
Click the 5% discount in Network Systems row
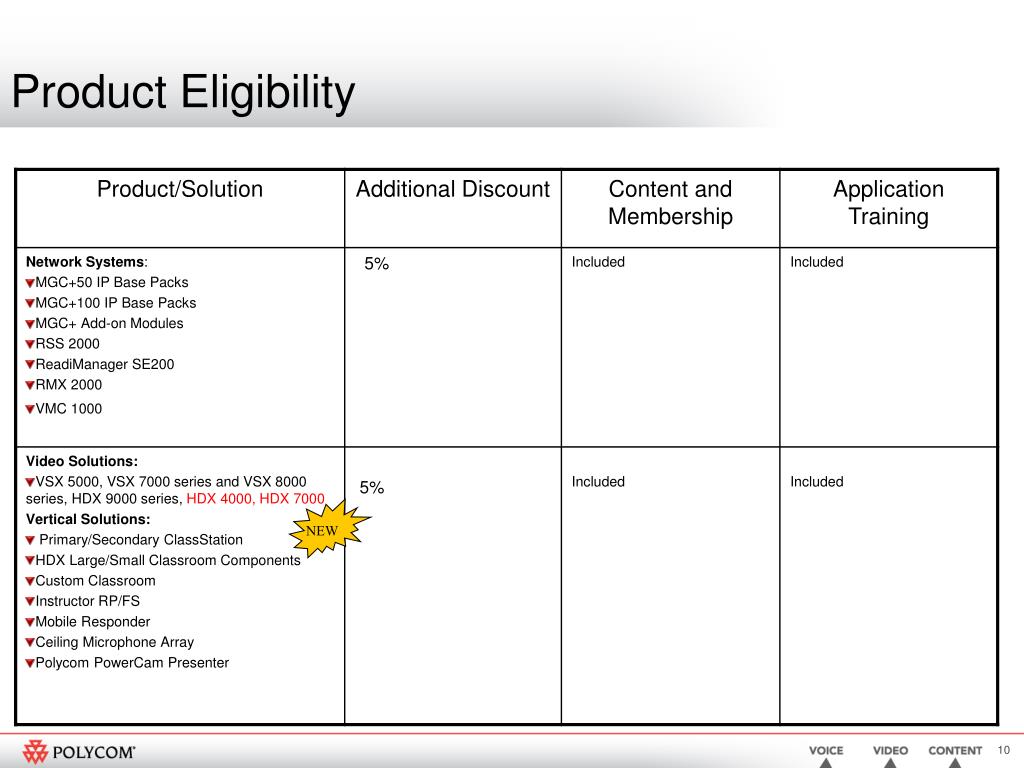377,264
